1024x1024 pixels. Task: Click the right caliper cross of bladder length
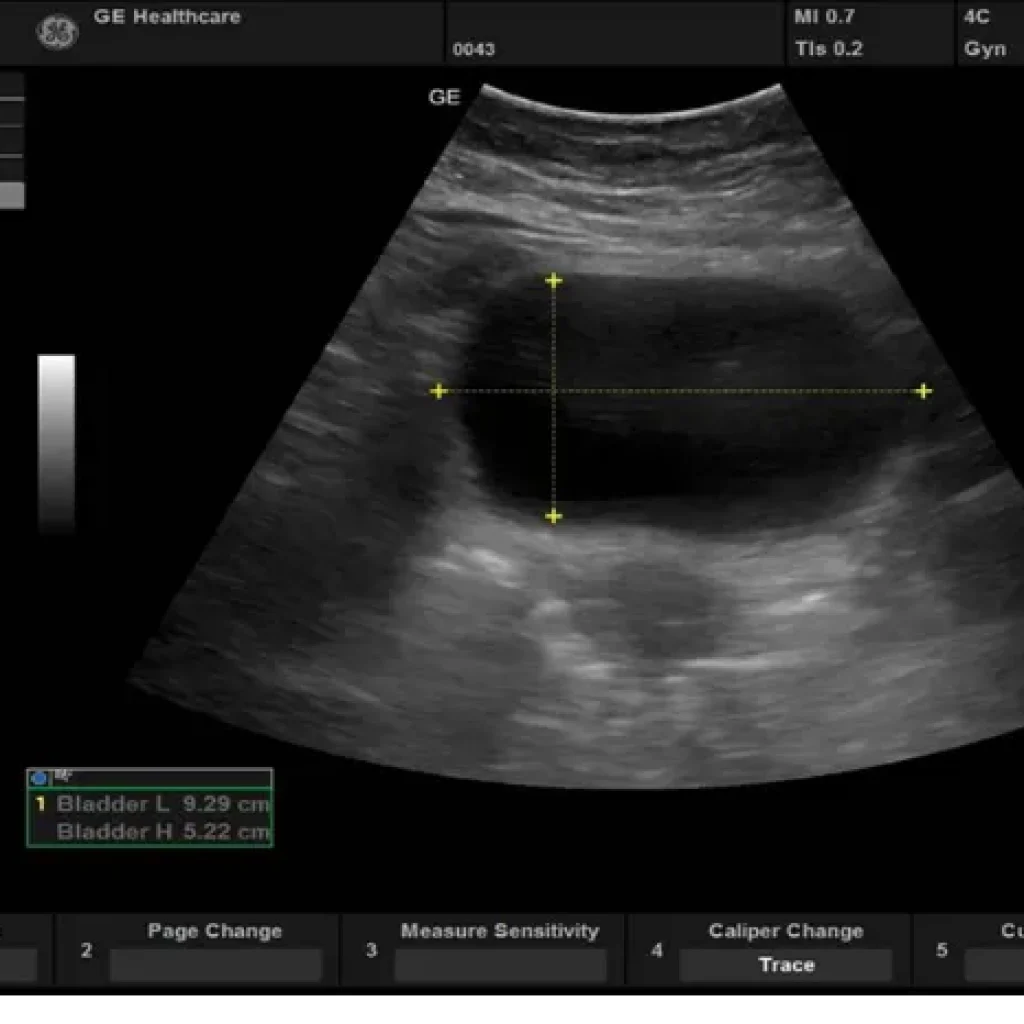(923, 391)
